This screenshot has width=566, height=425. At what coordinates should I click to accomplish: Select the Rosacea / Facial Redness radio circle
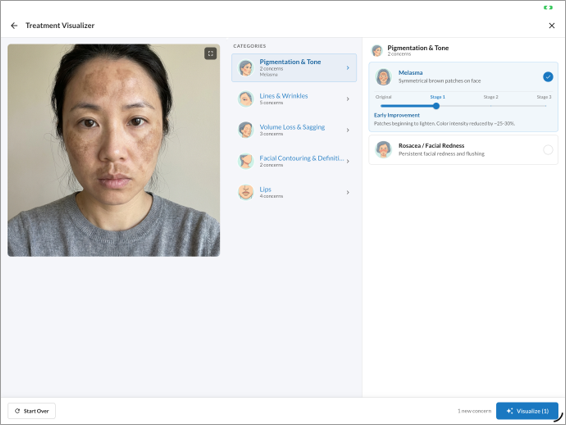[x=548, y=149]
